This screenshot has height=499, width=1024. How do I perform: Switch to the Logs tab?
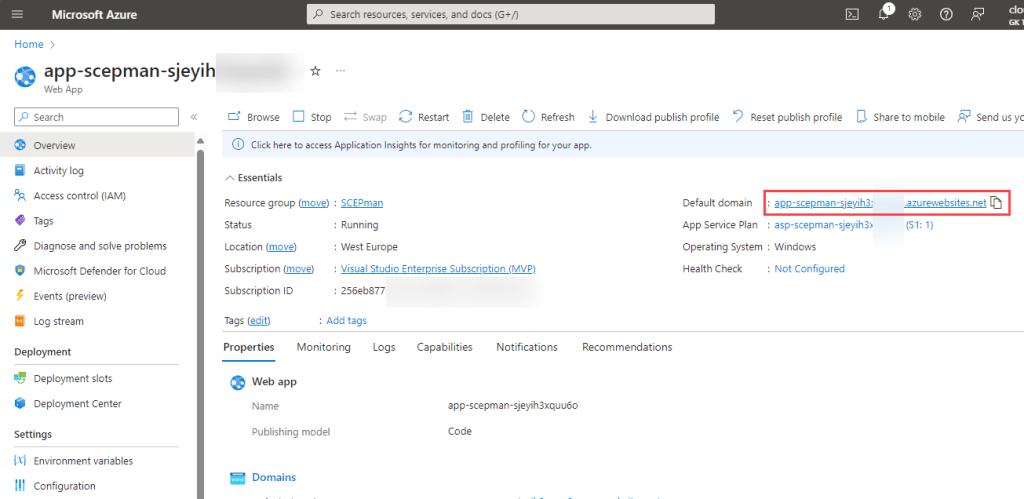[384, 347]
